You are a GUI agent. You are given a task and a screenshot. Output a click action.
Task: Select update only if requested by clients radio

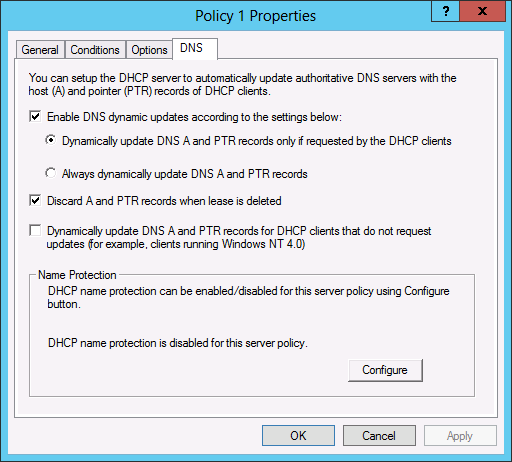click(51, 140)
